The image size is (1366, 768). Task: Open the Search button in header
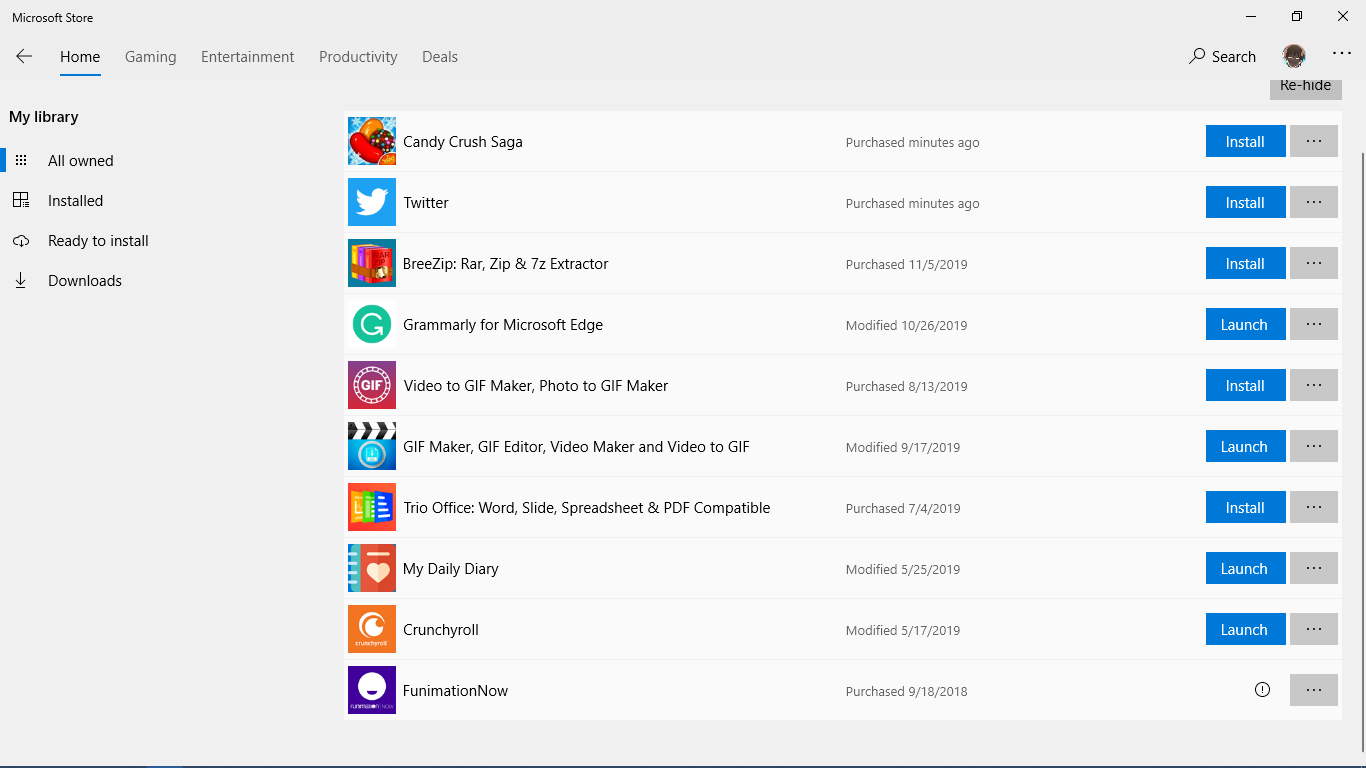click(1222, 57)
